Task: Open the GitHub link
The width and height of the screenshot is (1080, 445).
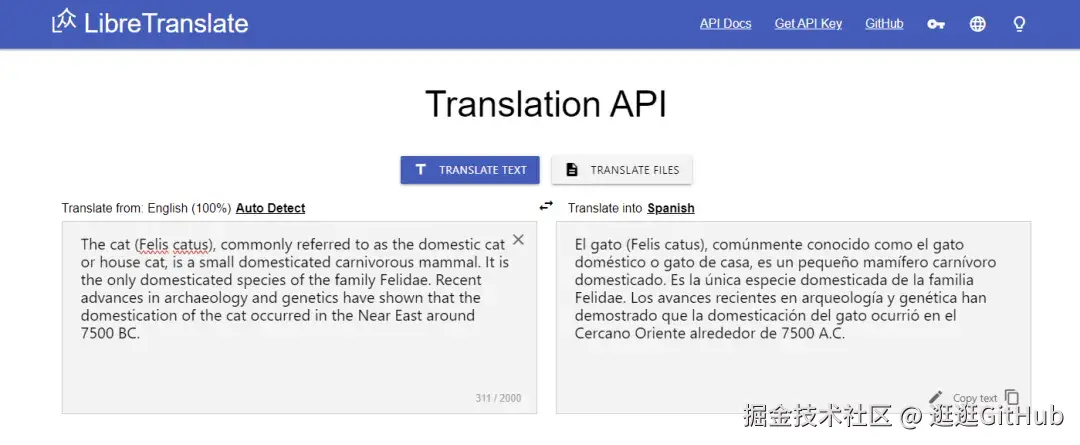Action: pyautogui.click(x=884, y=24)
